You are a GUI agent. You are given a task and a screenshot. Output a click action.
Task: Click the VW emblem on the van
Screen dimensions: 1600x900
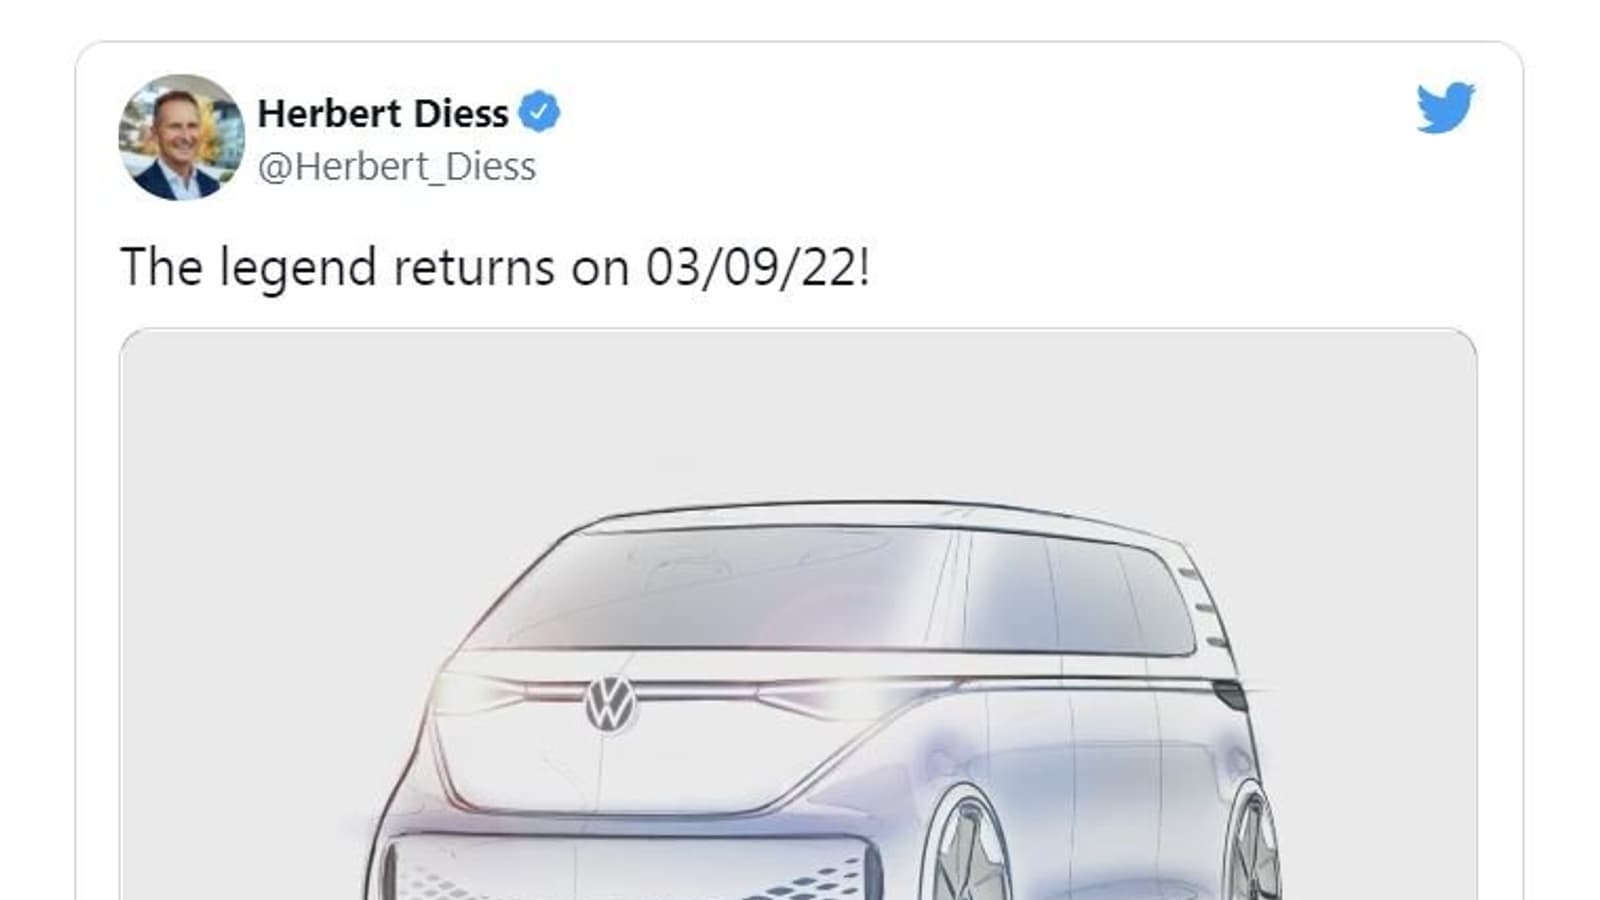[x=610, y=703]
